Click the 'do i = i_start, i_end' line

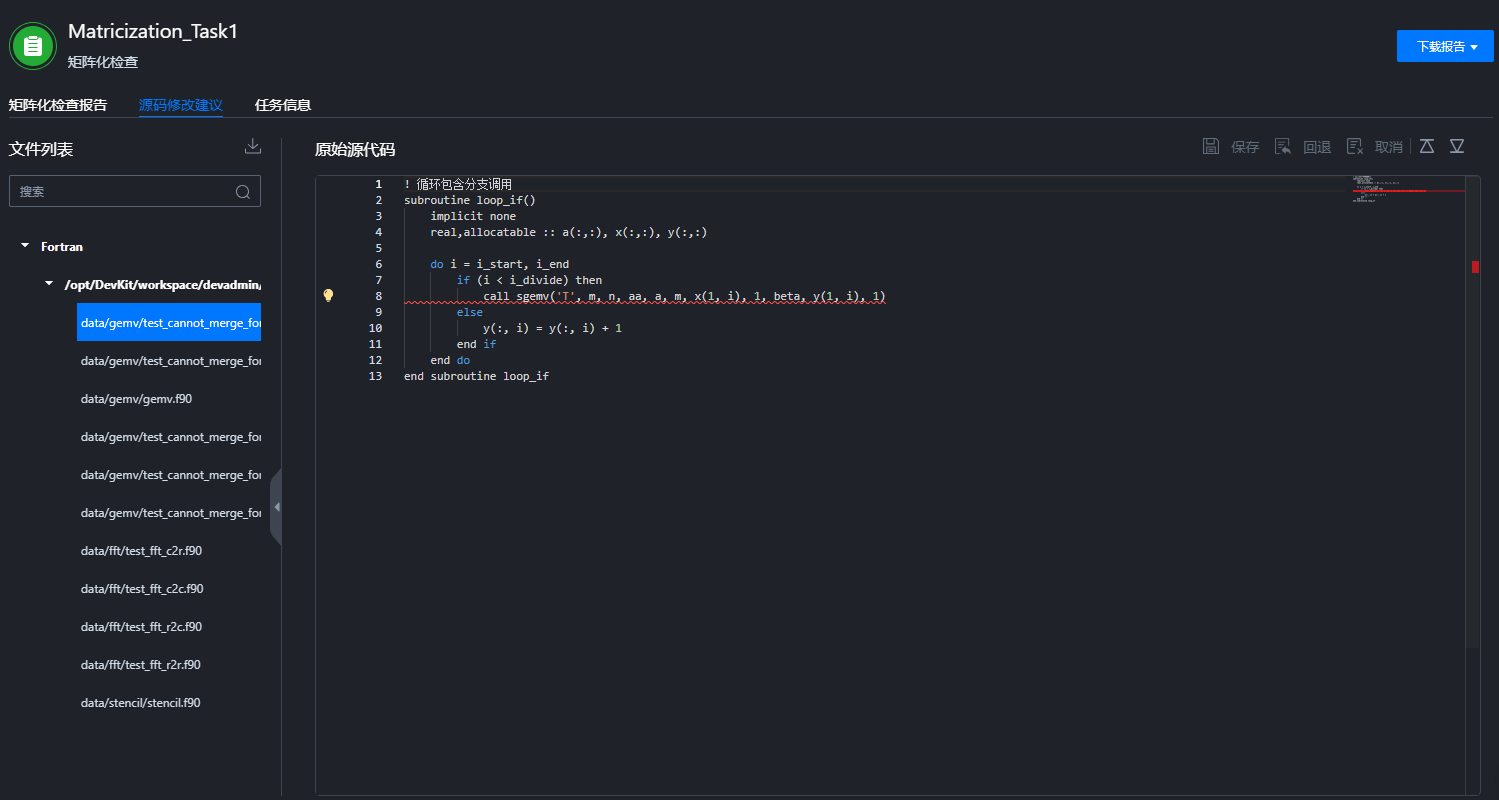coord(499,264)
